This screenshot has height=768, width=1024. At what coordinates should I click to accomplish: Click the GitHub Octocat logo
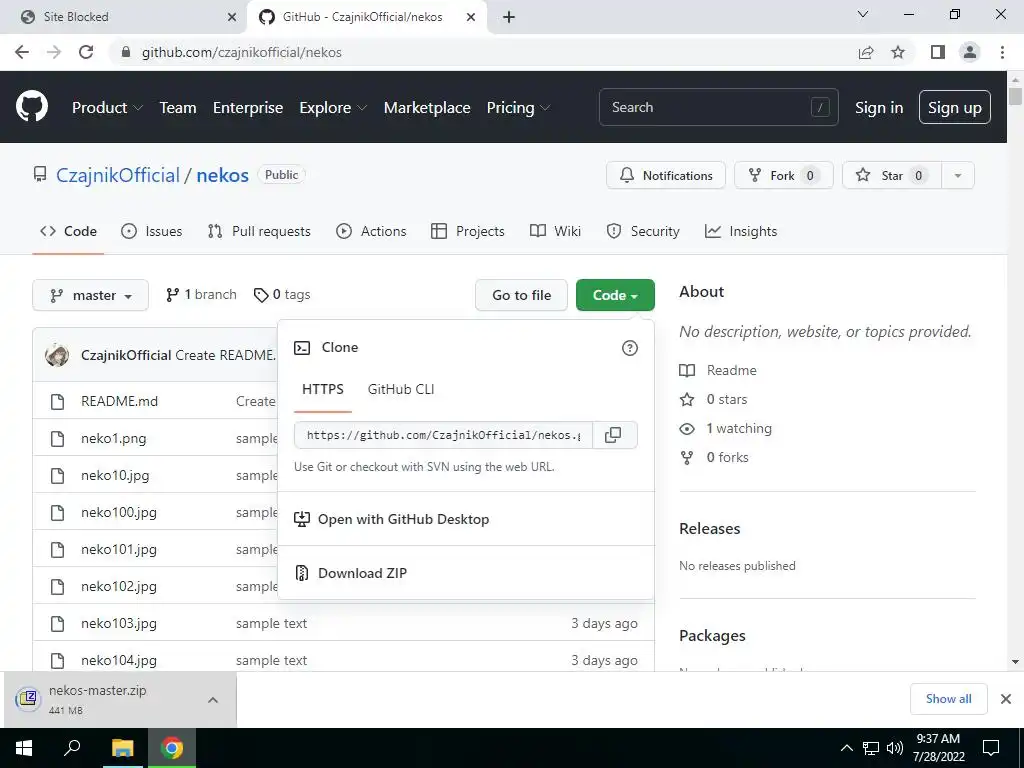[31, 106]
